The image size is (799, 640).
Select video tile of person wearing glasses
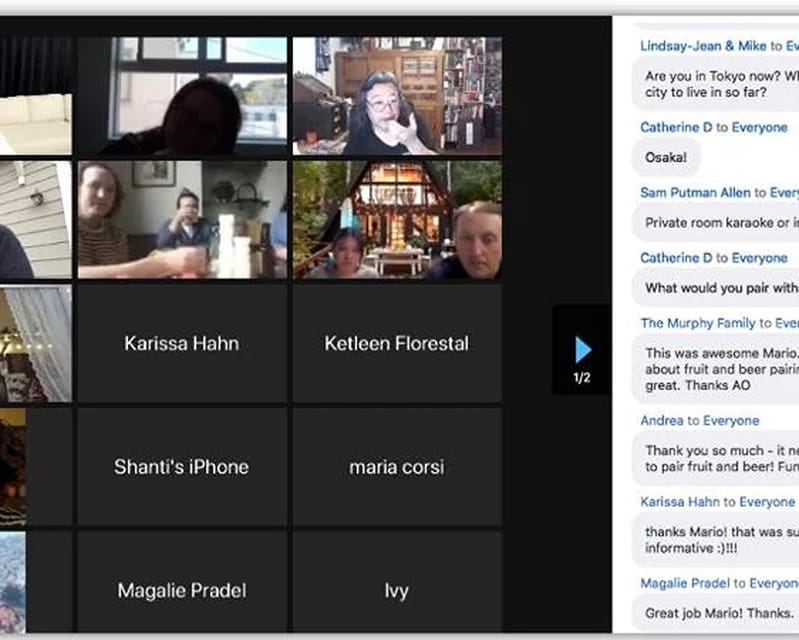tap(397, 96)
